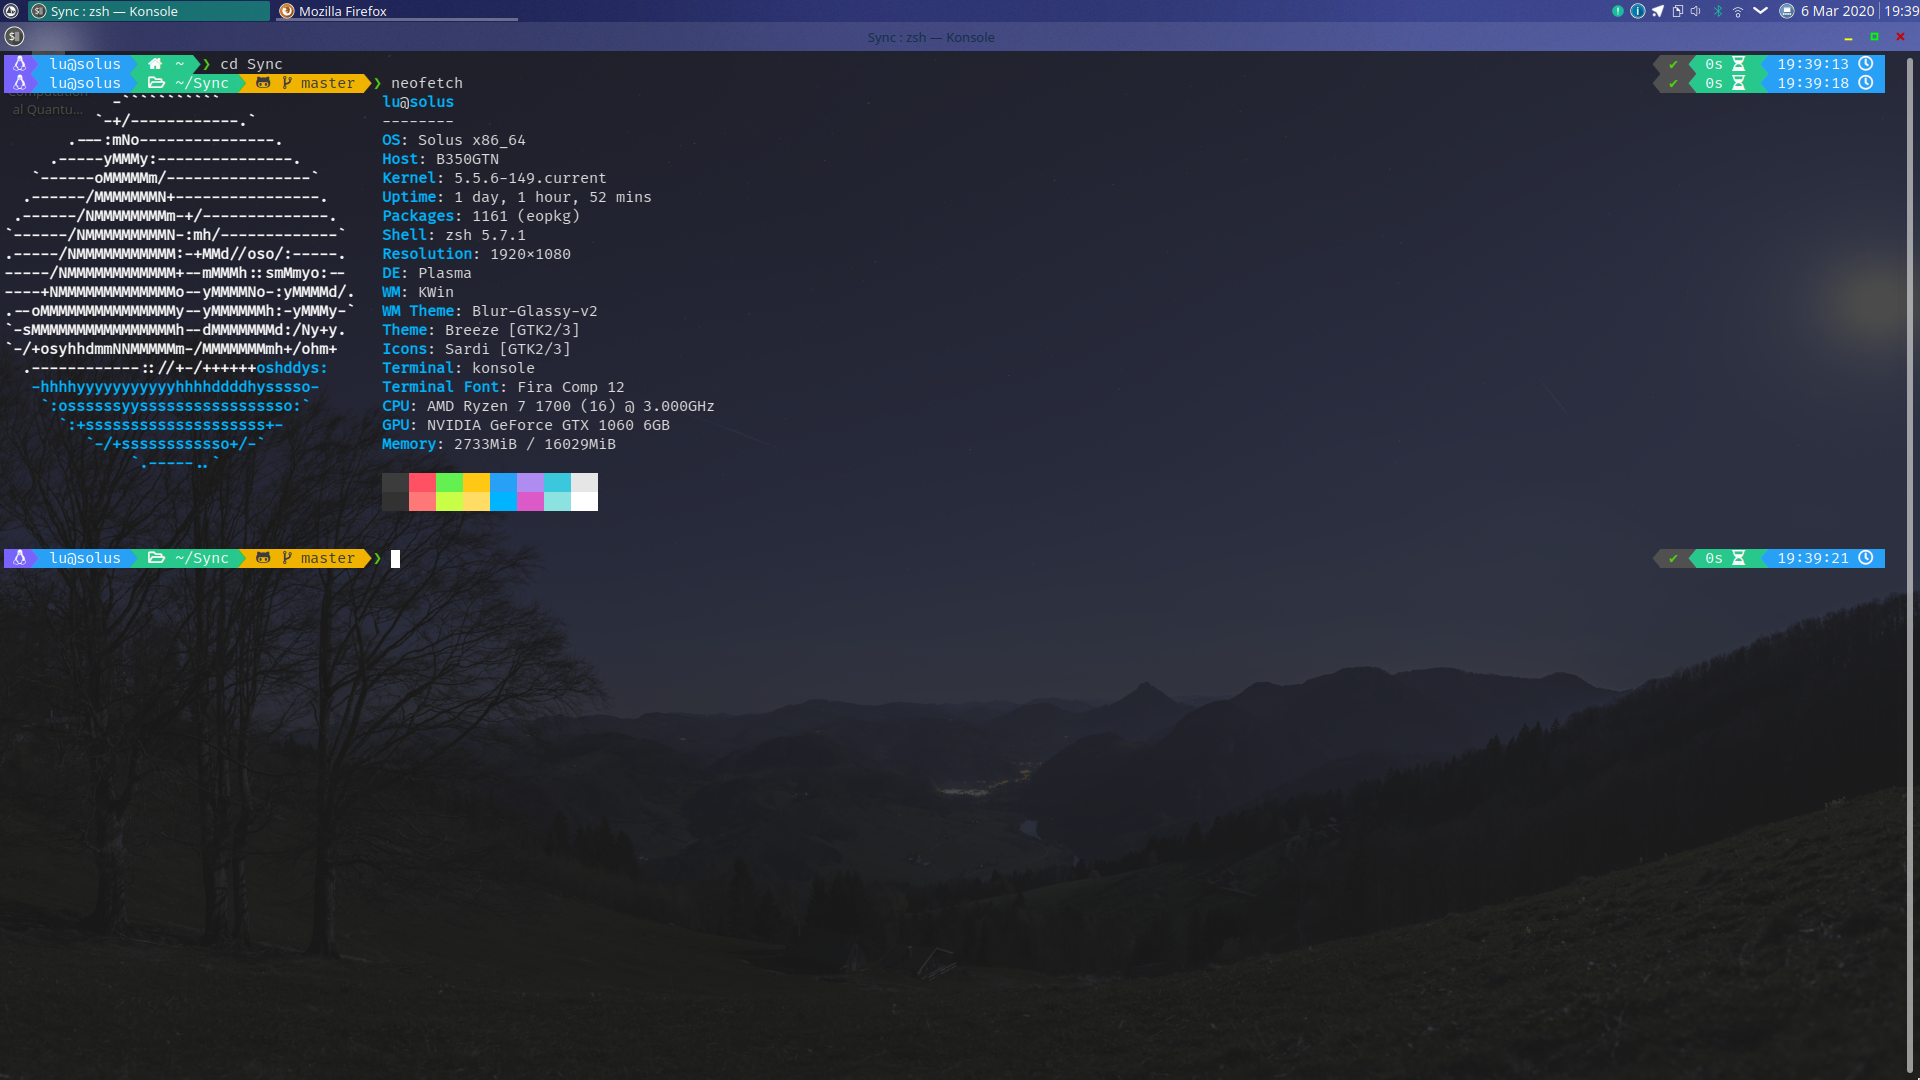
Task: Click the 'master' branch label on the neofetch prompt line
Action: (328, 83)
